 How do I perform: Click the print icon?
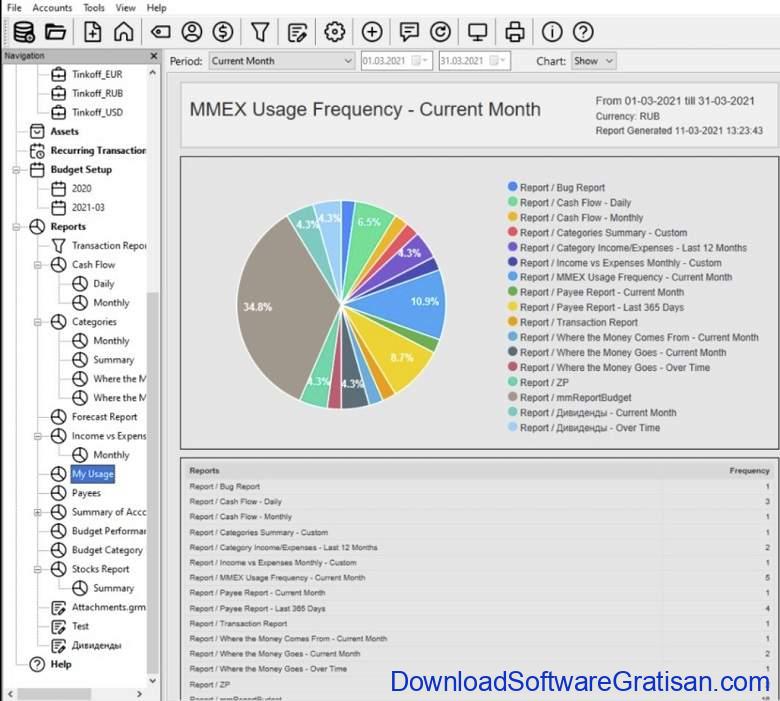515,32
